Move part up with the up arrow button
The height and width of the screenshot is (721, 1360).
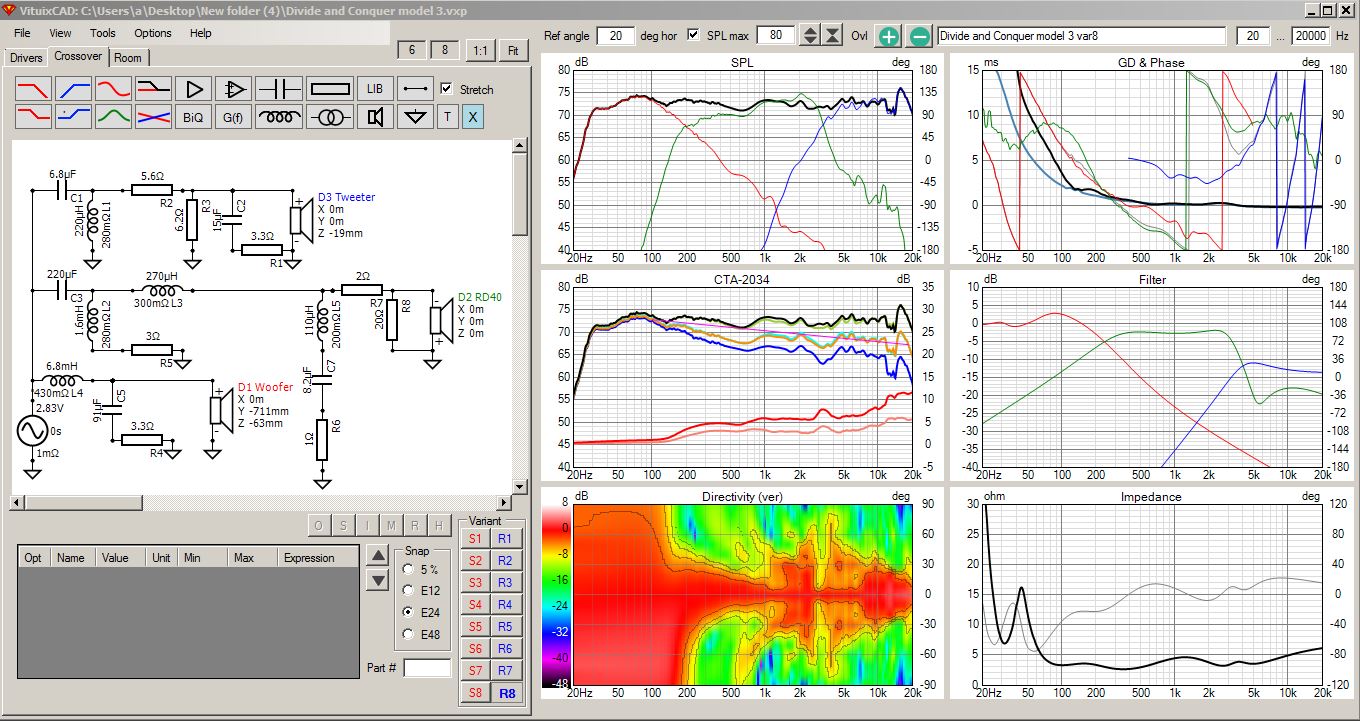click(x=377, y=556)
